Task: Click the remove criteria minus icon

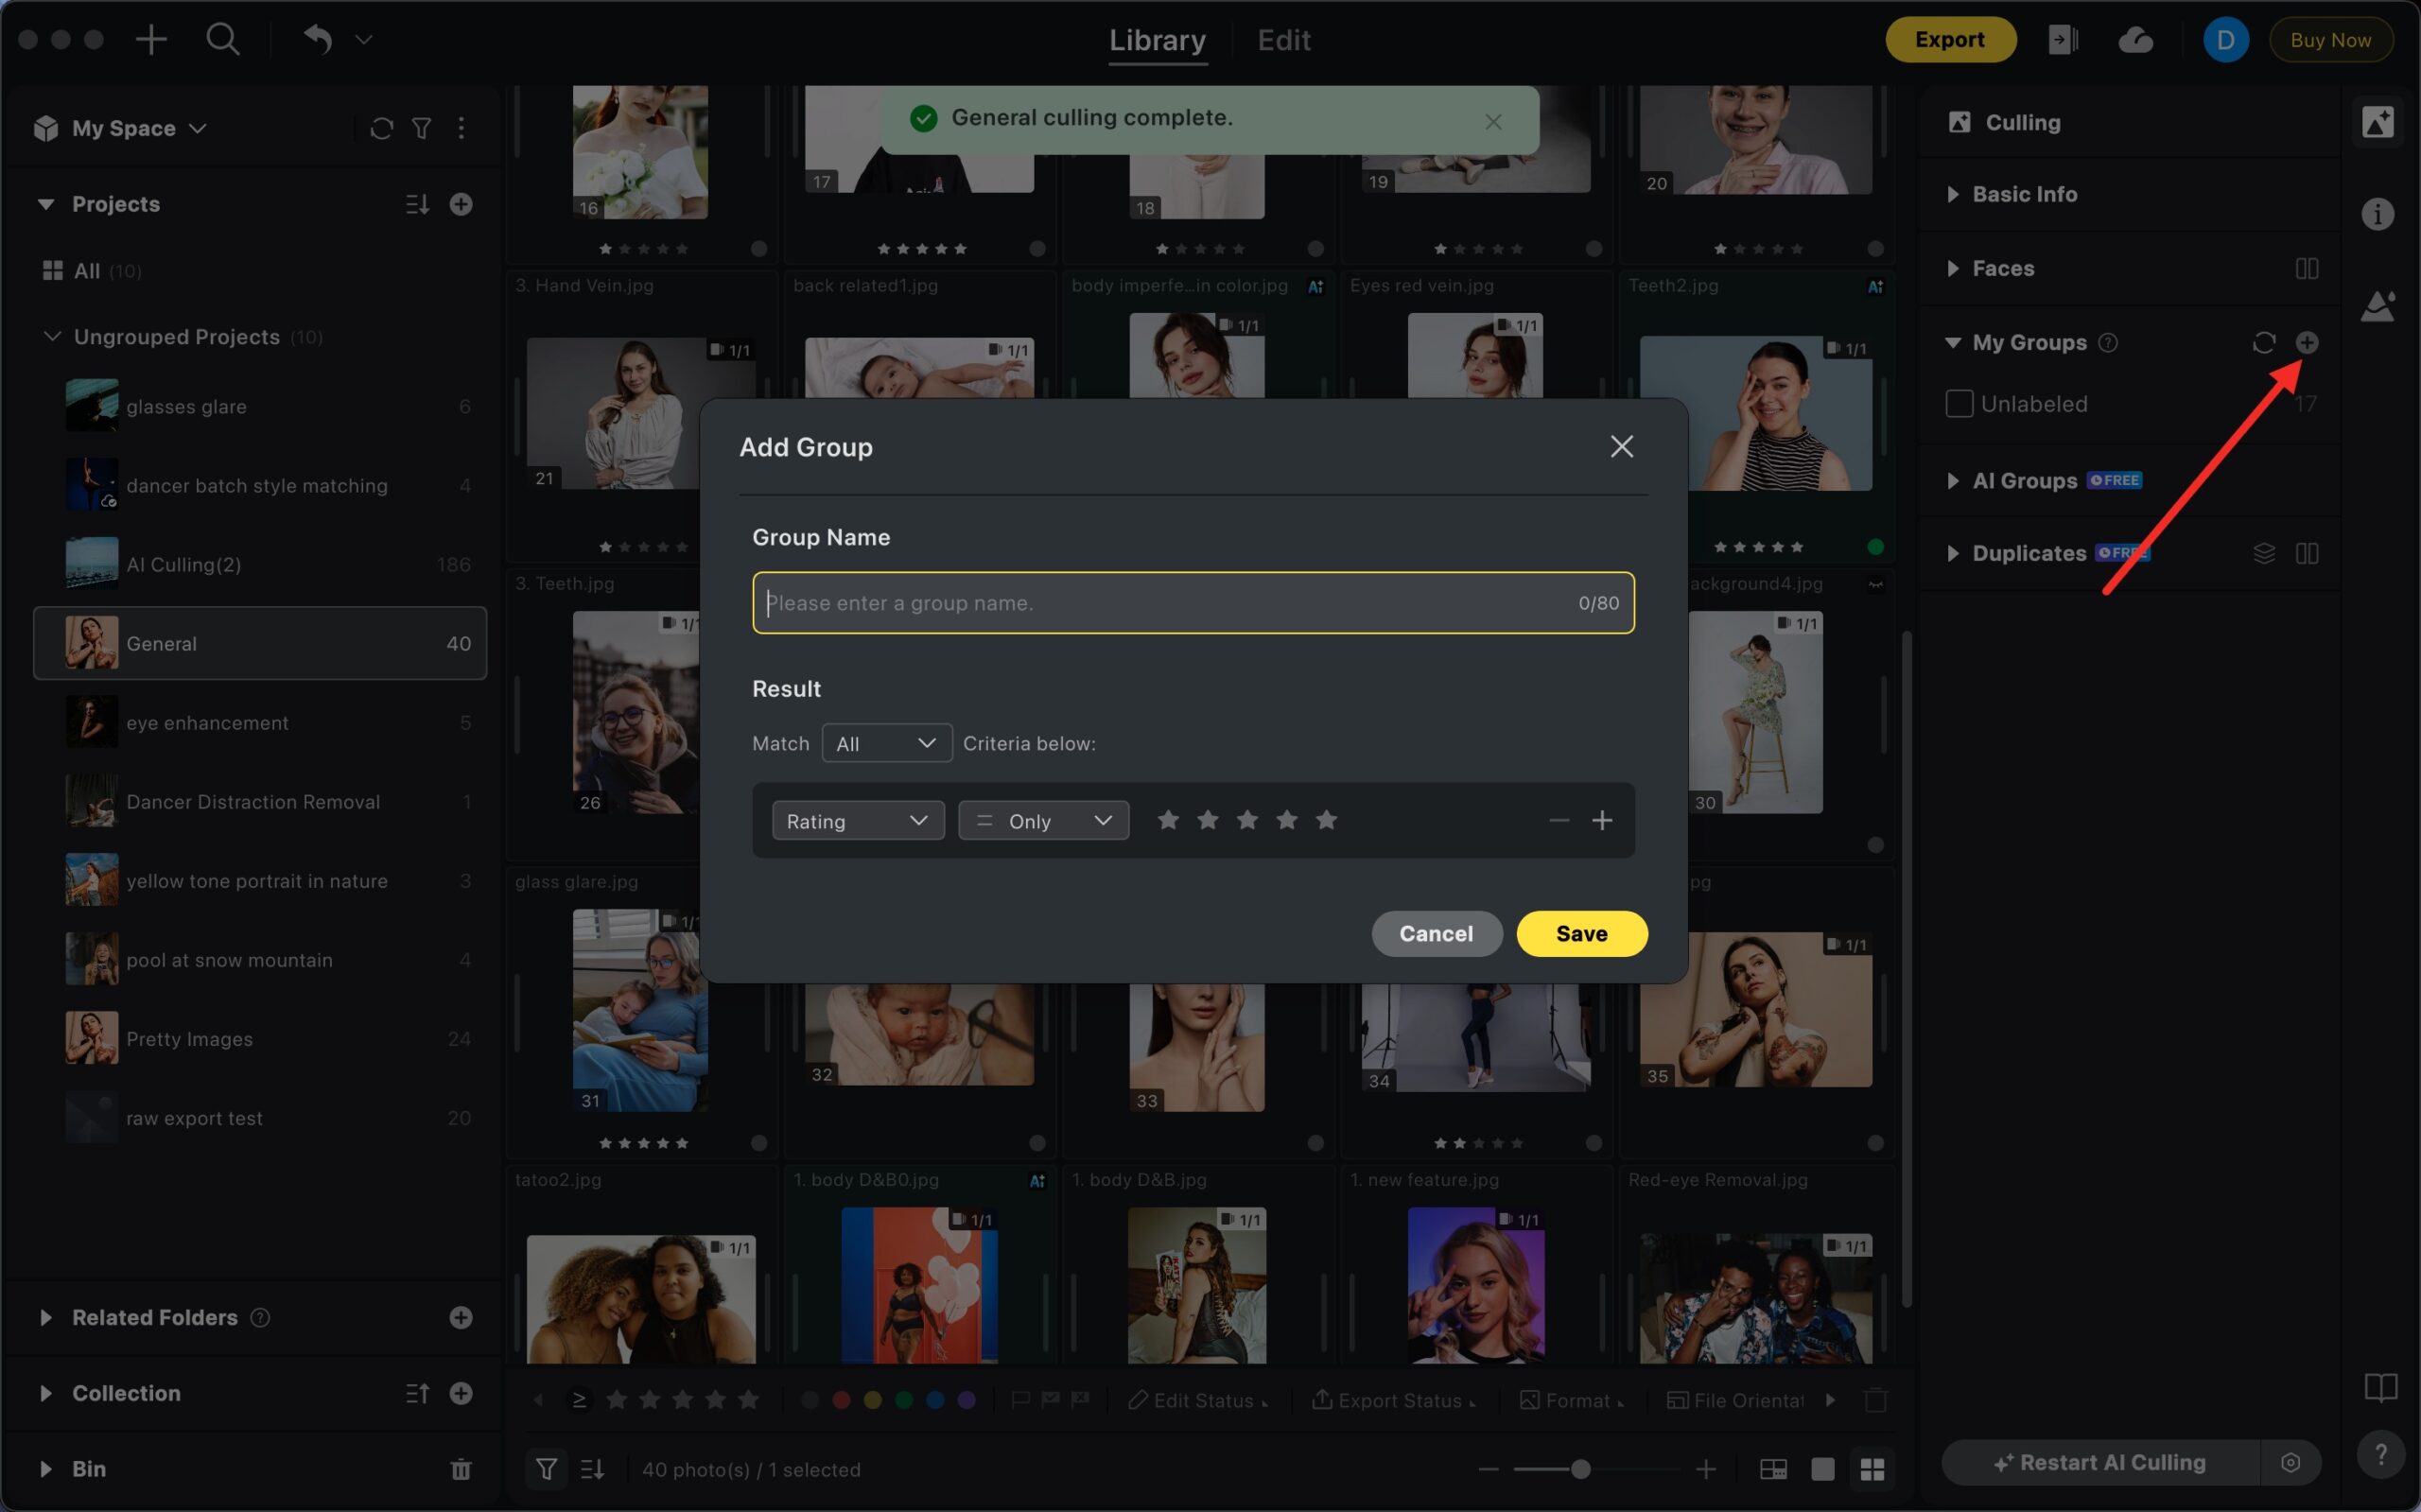Action: [x=1558, y=821]
